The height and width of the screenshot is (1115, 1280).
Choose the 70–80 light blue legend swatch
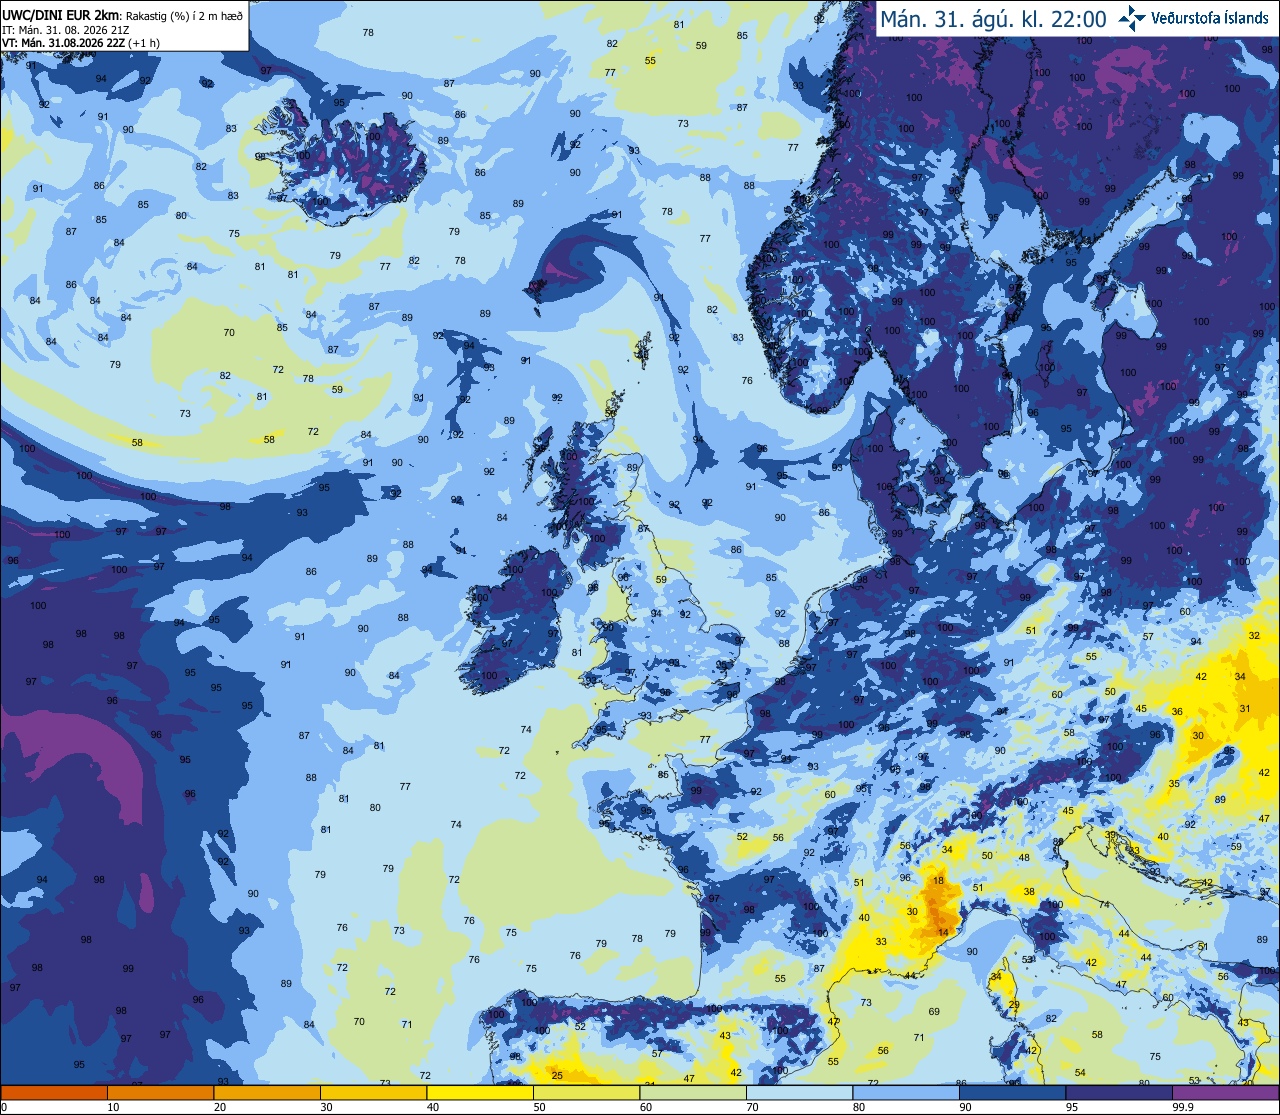(x=799, y=1093)
